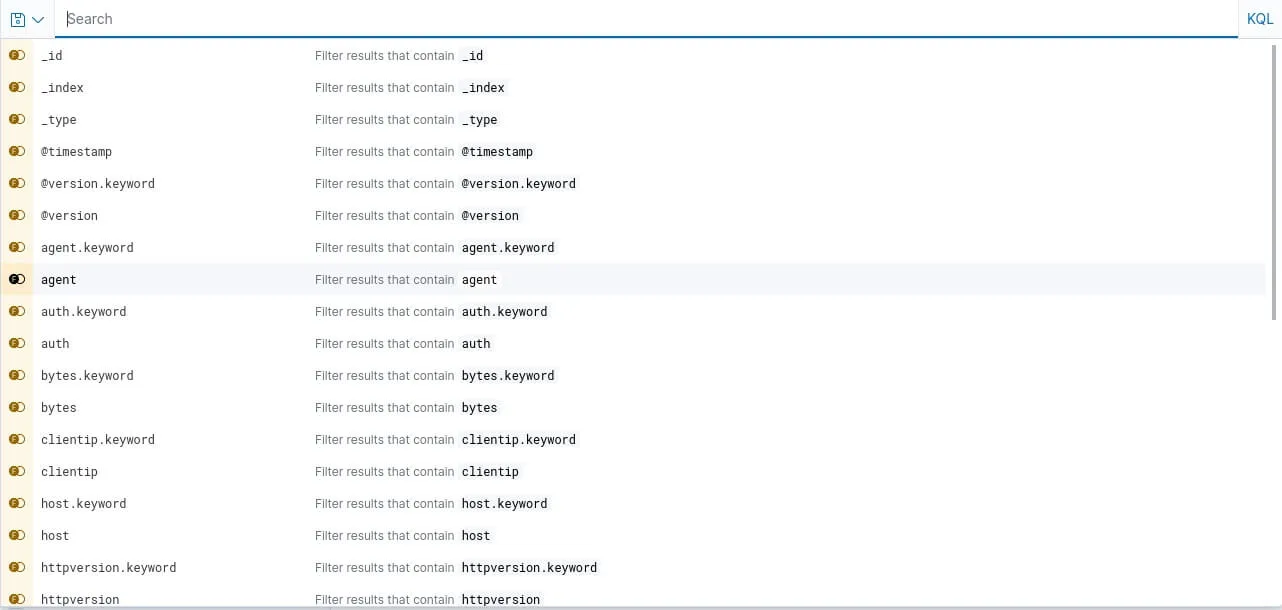Select the clientip.keyword suggestion
Image resolution: width=1282 pixels, height=610 pixels.
click(x=633, y=440)
